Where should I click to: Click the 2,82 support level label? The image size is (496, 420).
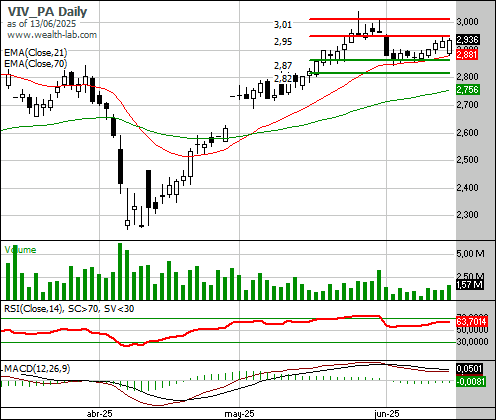(x=283, y=79)
